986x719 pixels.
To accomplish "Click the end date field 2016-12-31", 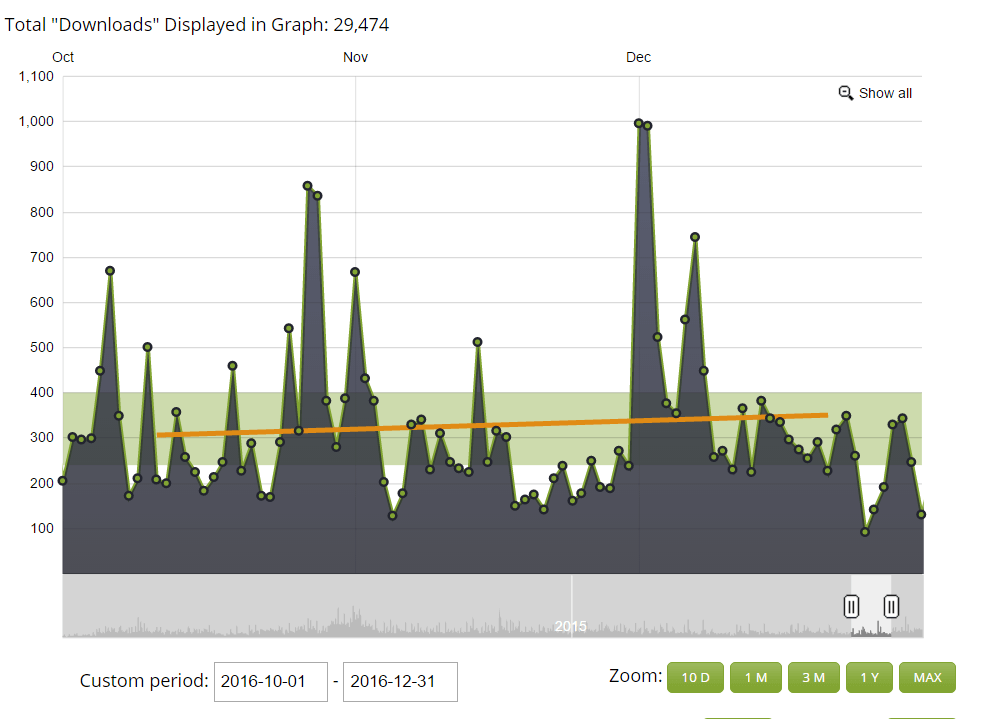I will (400, 681).
